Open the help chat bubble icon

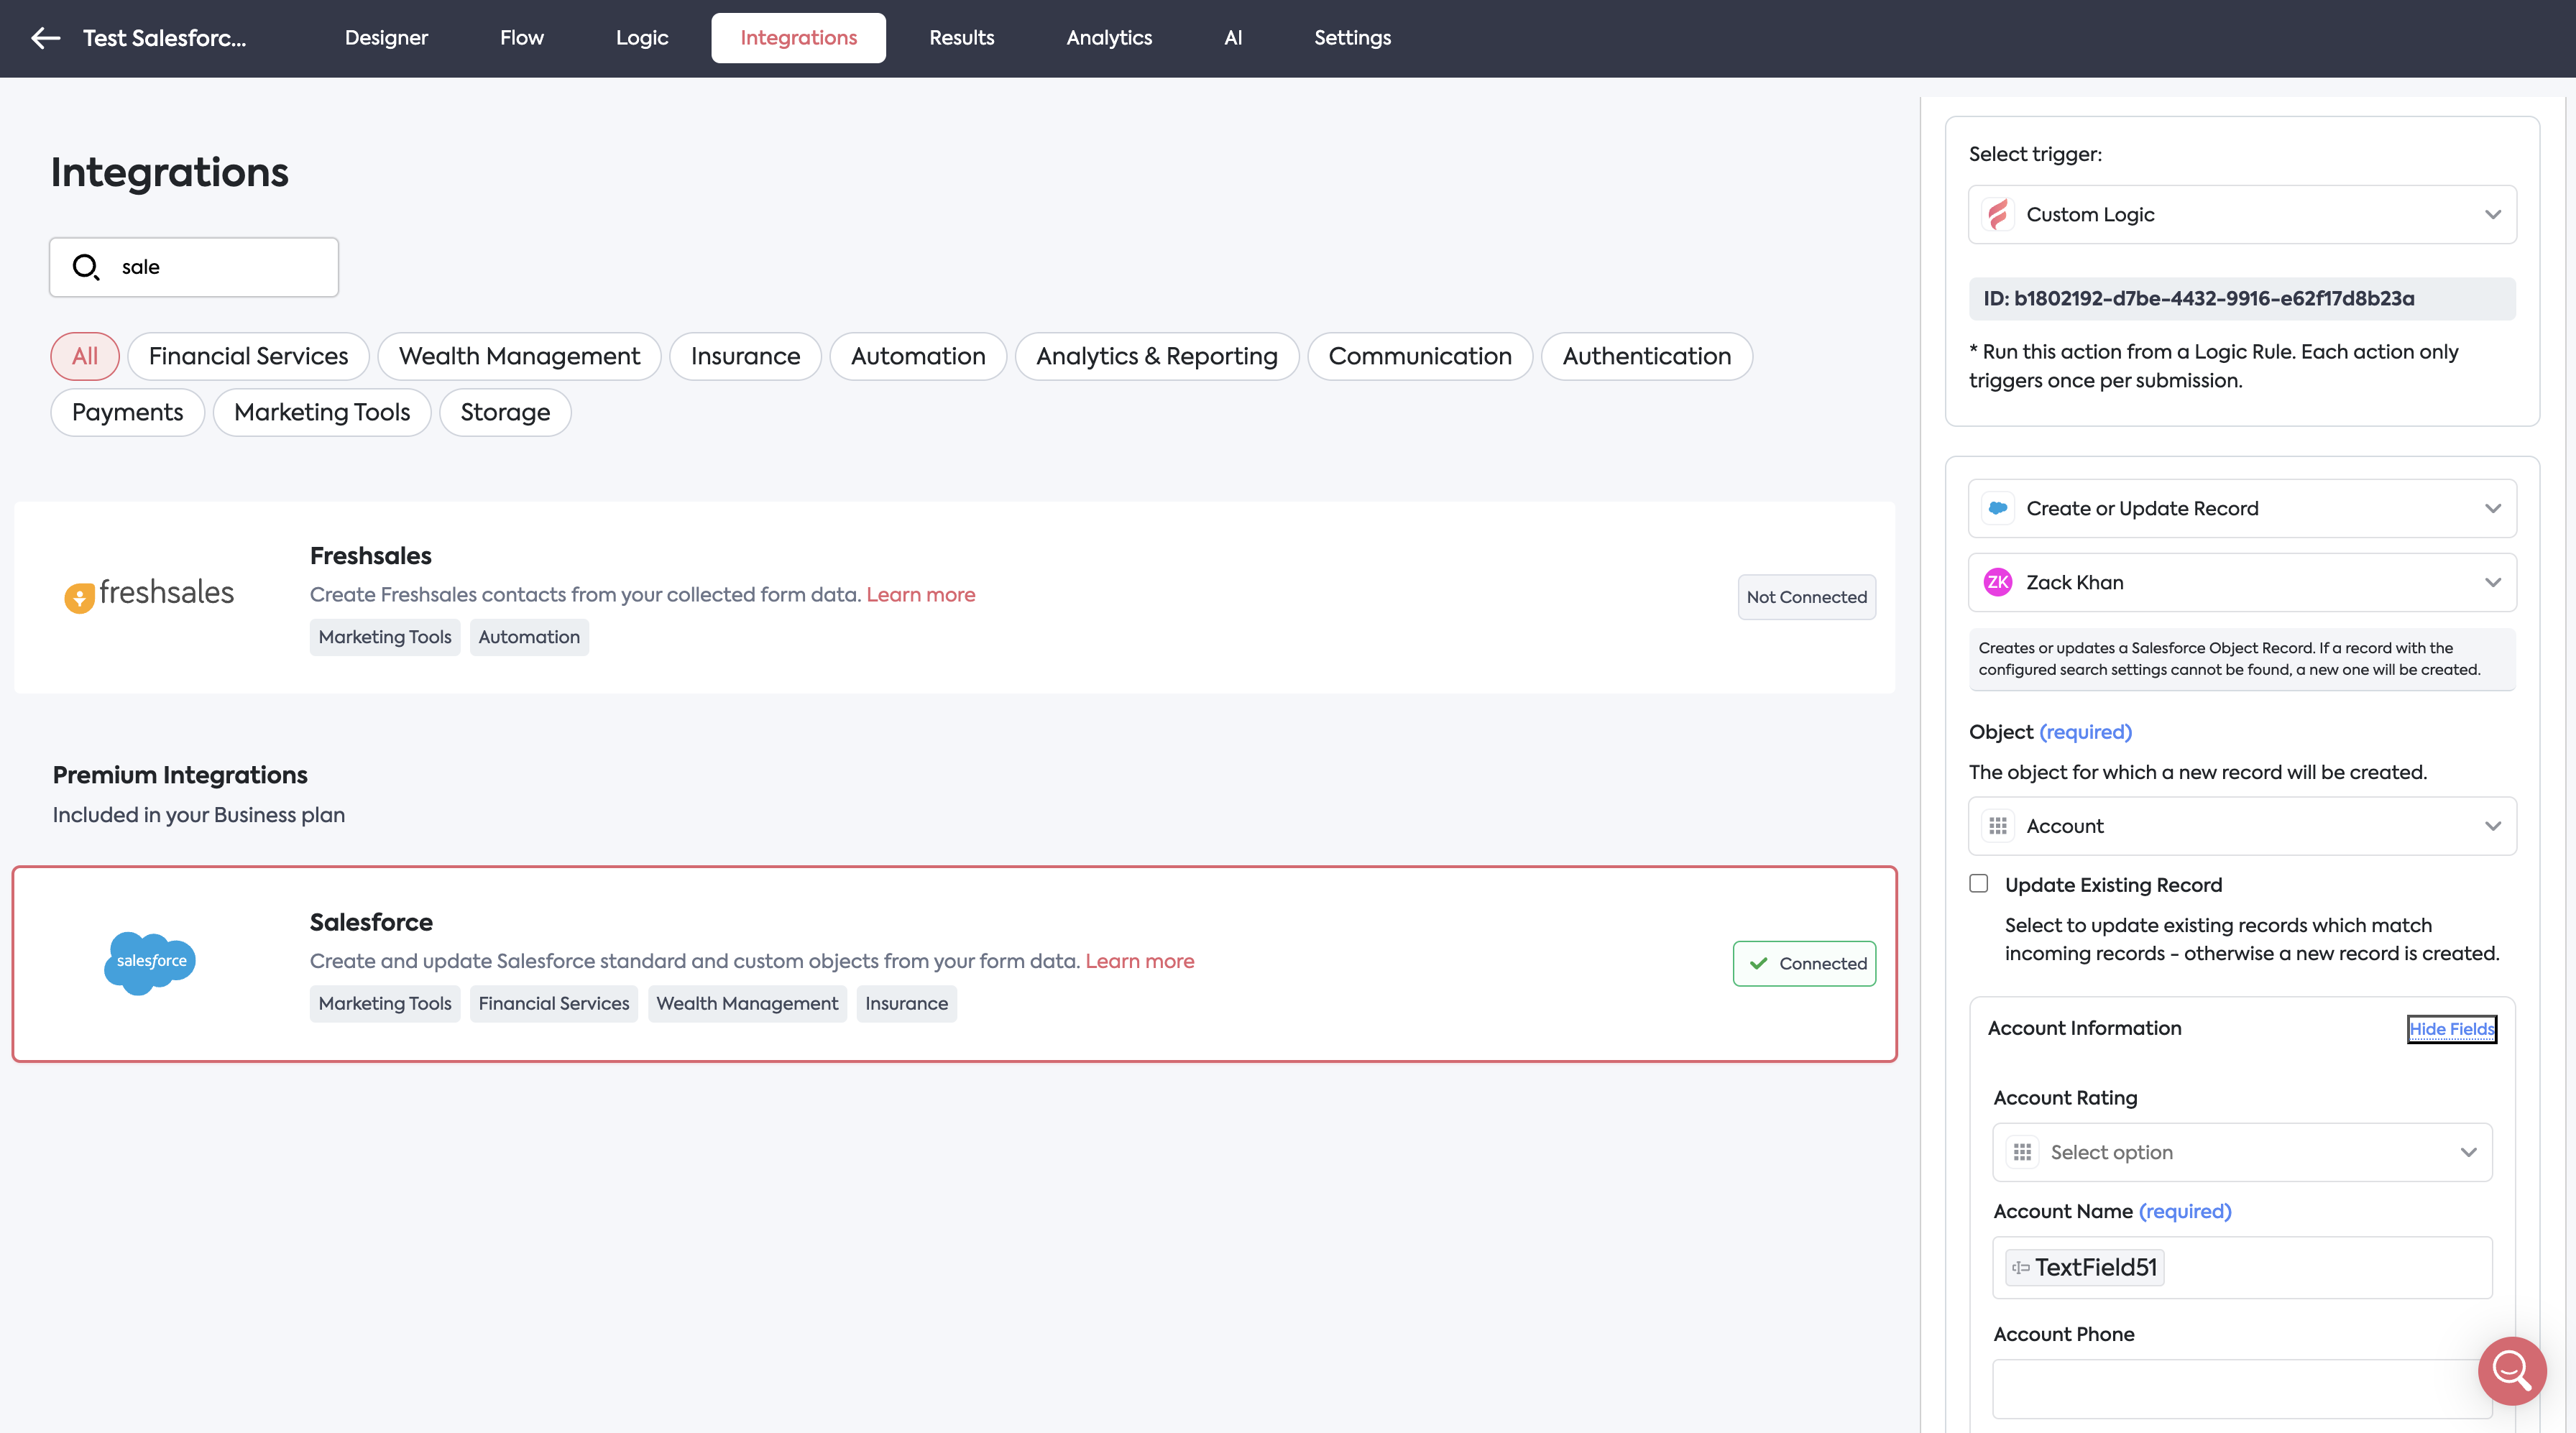click(x=2511, y=1370)
